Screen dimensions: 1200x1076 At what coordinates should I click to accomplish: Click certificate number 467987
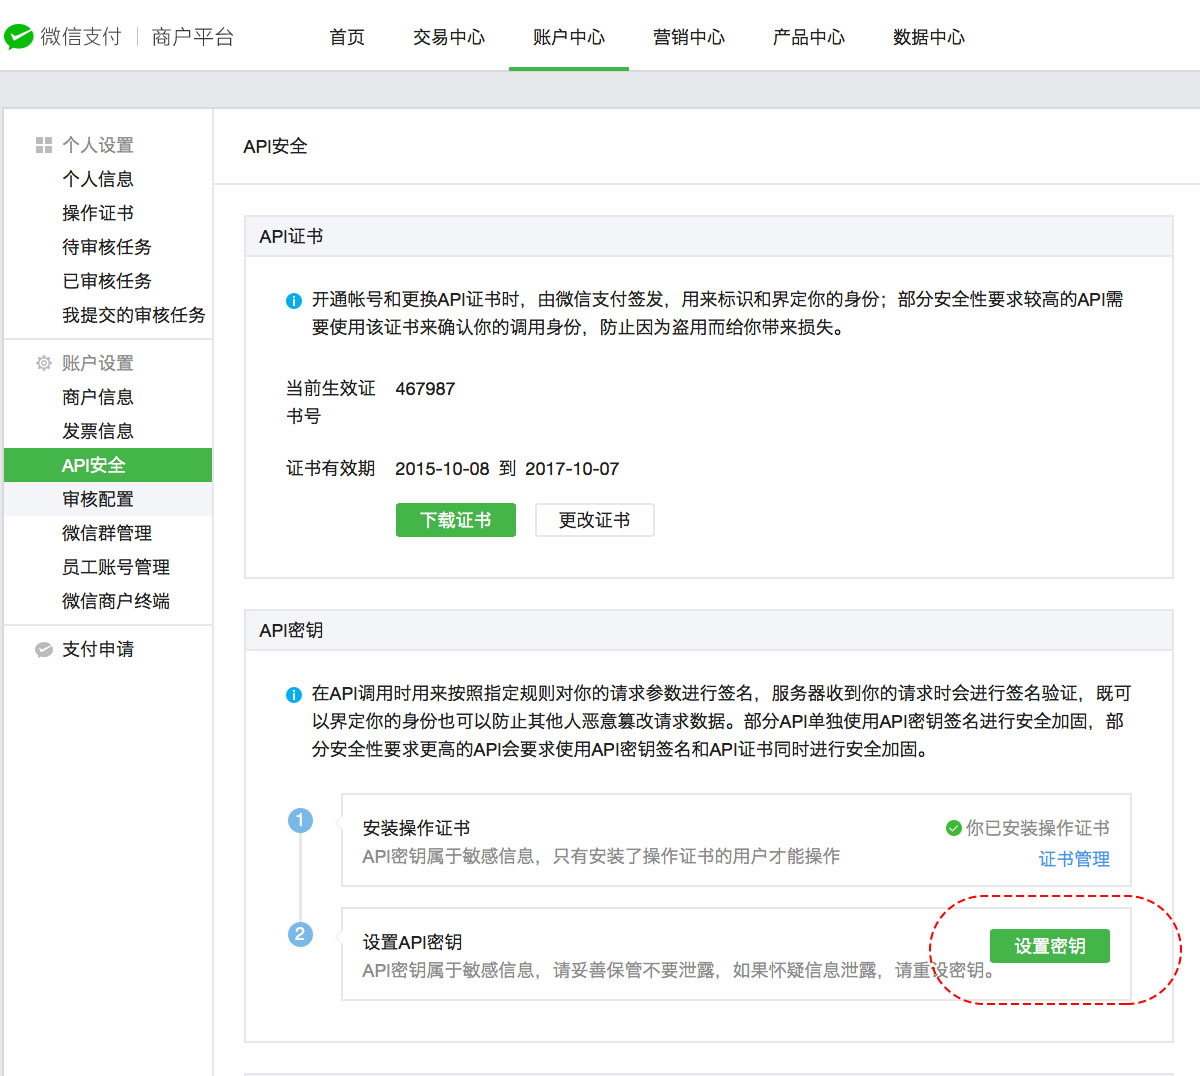[x=425, y=389]
